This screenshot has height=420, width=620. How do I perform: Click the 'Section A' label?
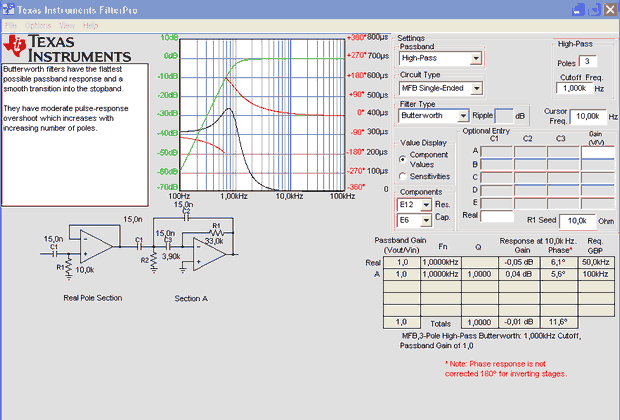click(x=191, y=299)
